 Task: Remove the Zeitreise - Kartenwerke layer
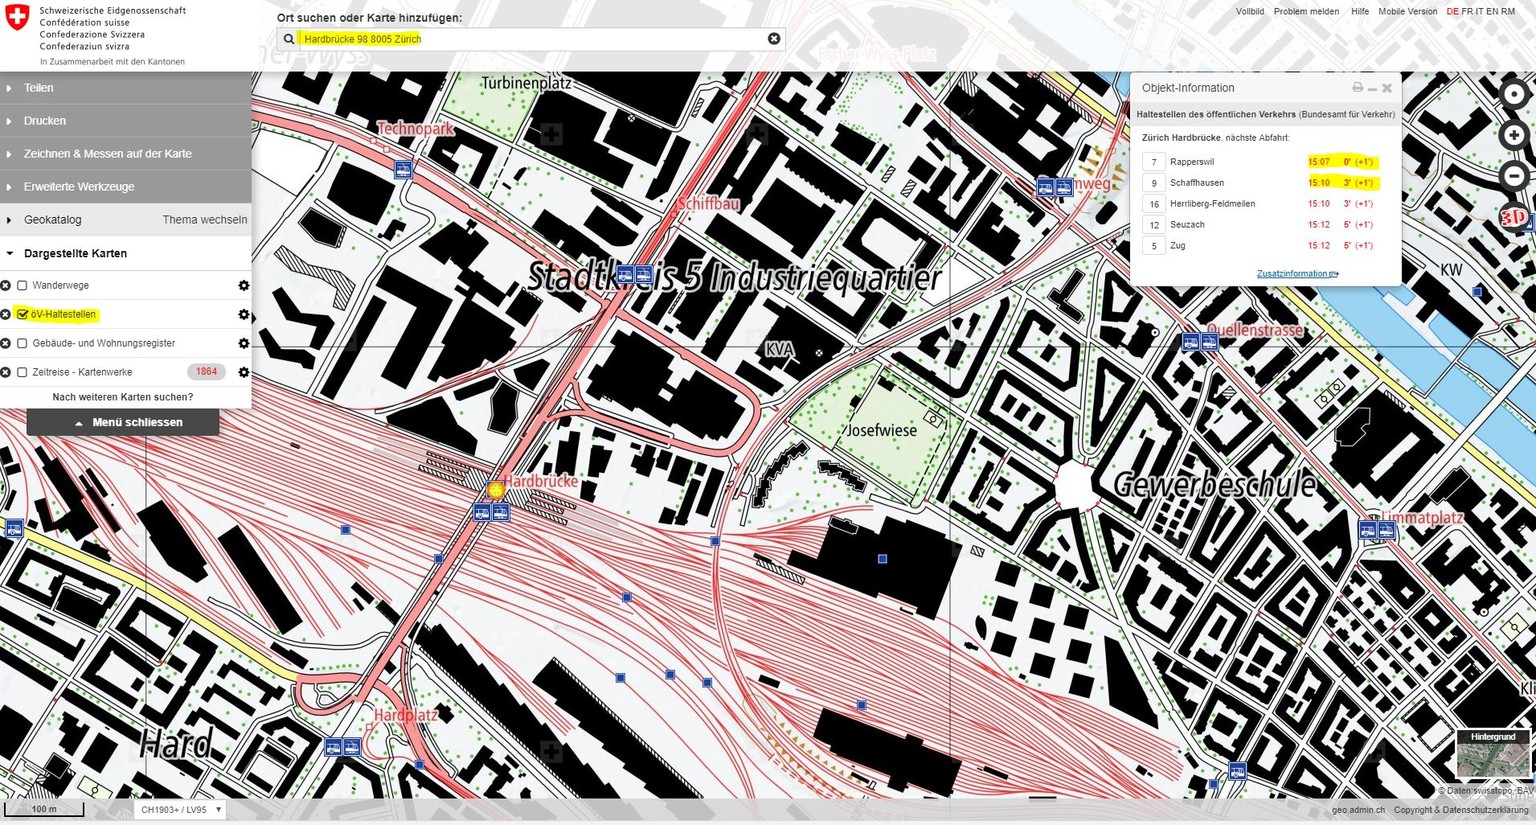[x=6, y=372]
